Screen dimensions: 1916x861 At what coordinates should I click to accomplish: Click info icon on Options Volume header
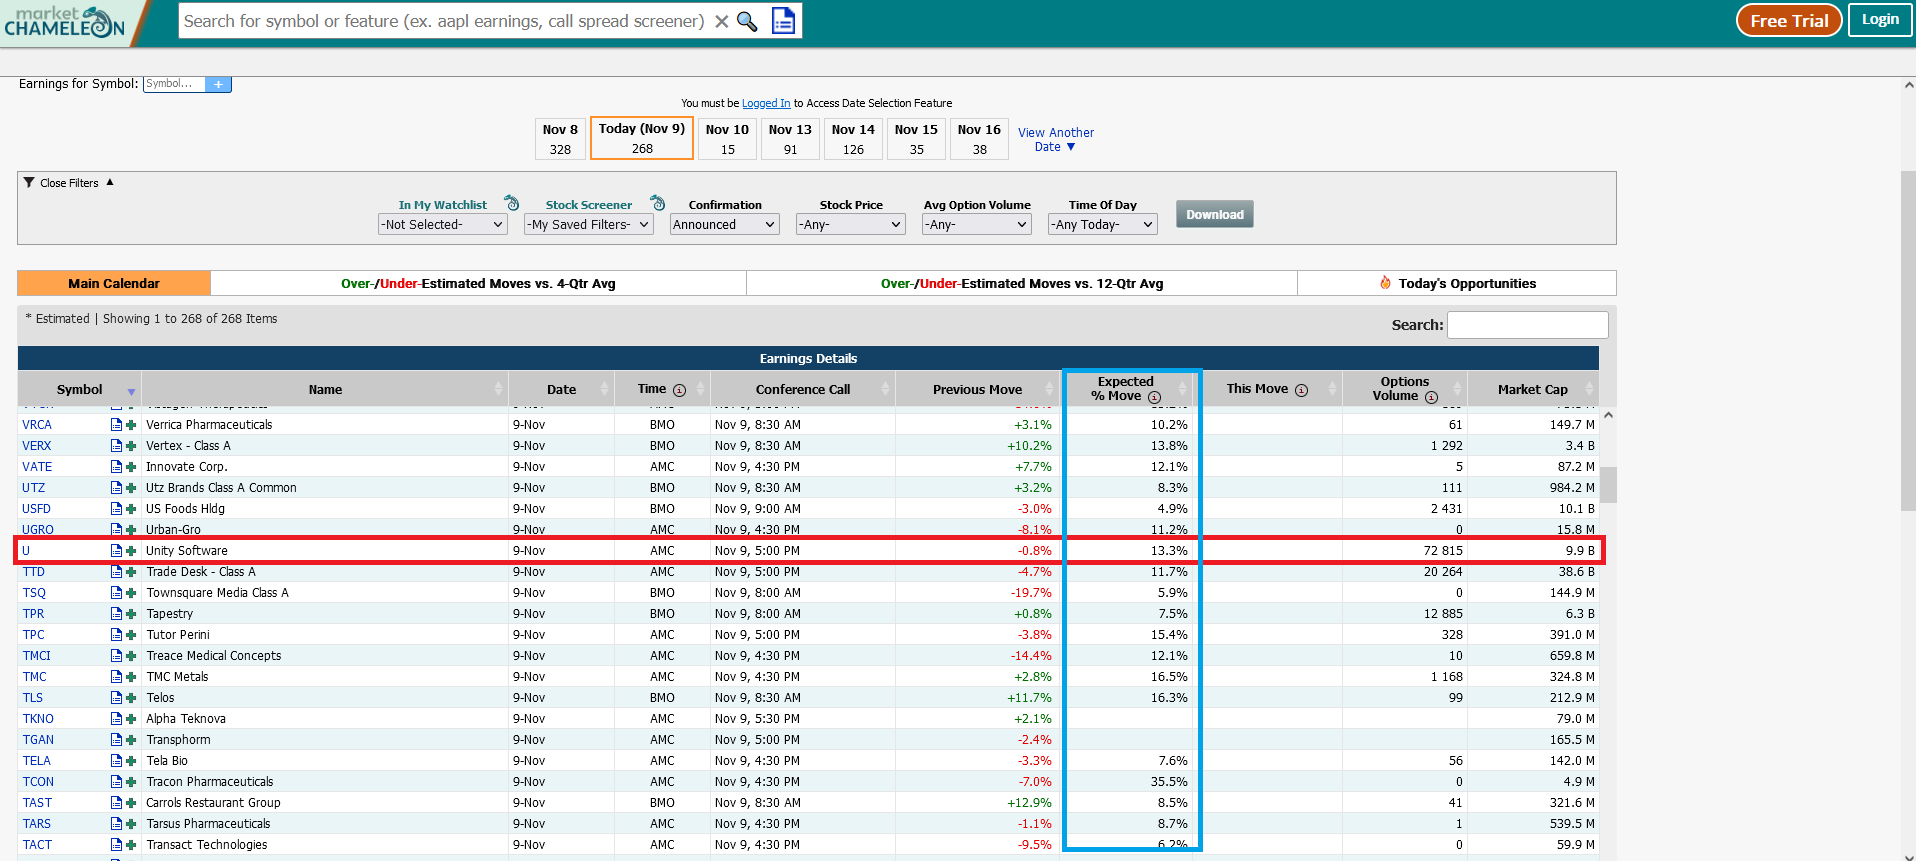point(1431,397)
